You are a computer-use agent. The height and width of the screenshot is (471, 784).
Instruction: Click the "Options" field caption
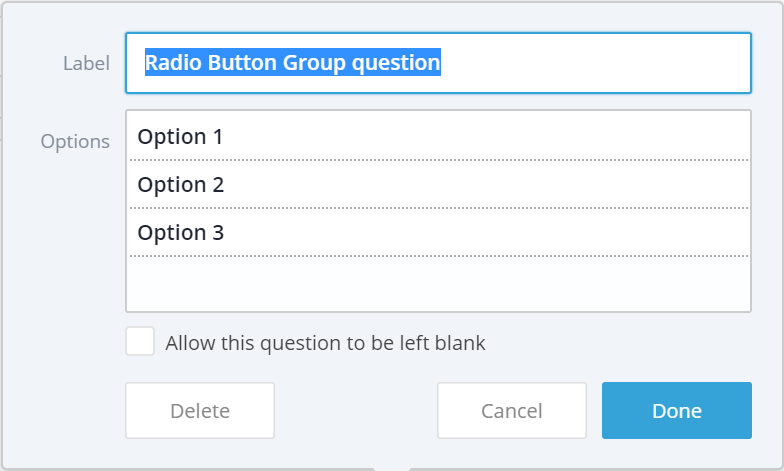(x=75, y=142)
